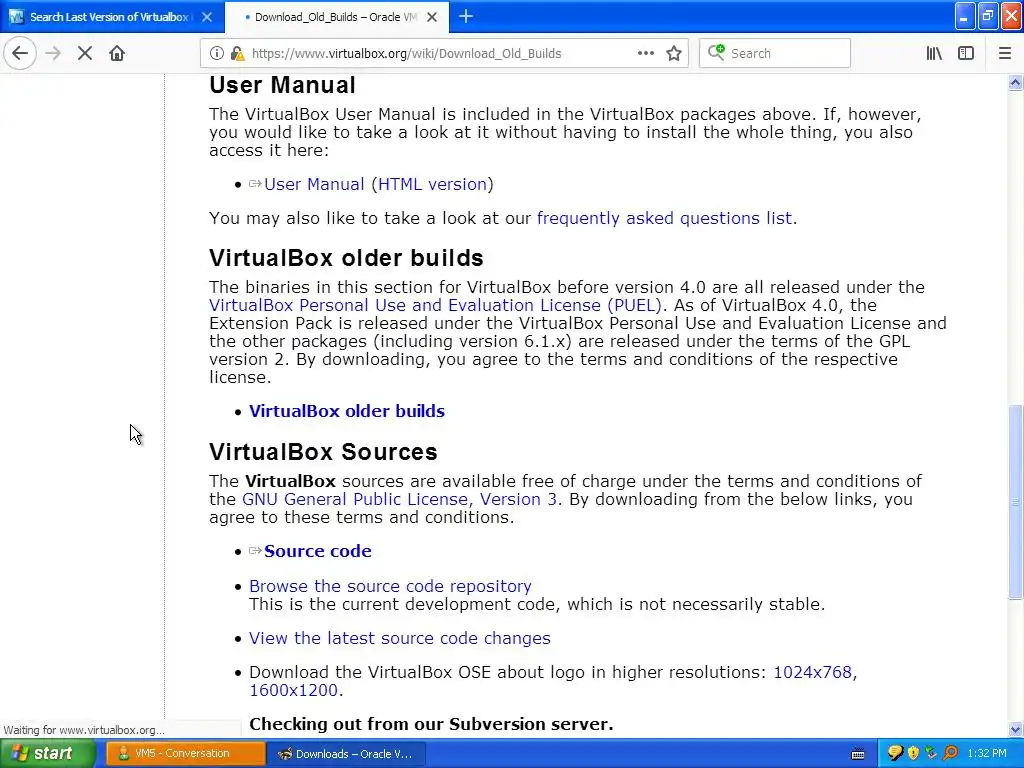Click the Search box in toolbar
The width and height of the screenshot is (1024, 768).
(x=775, y=54)
